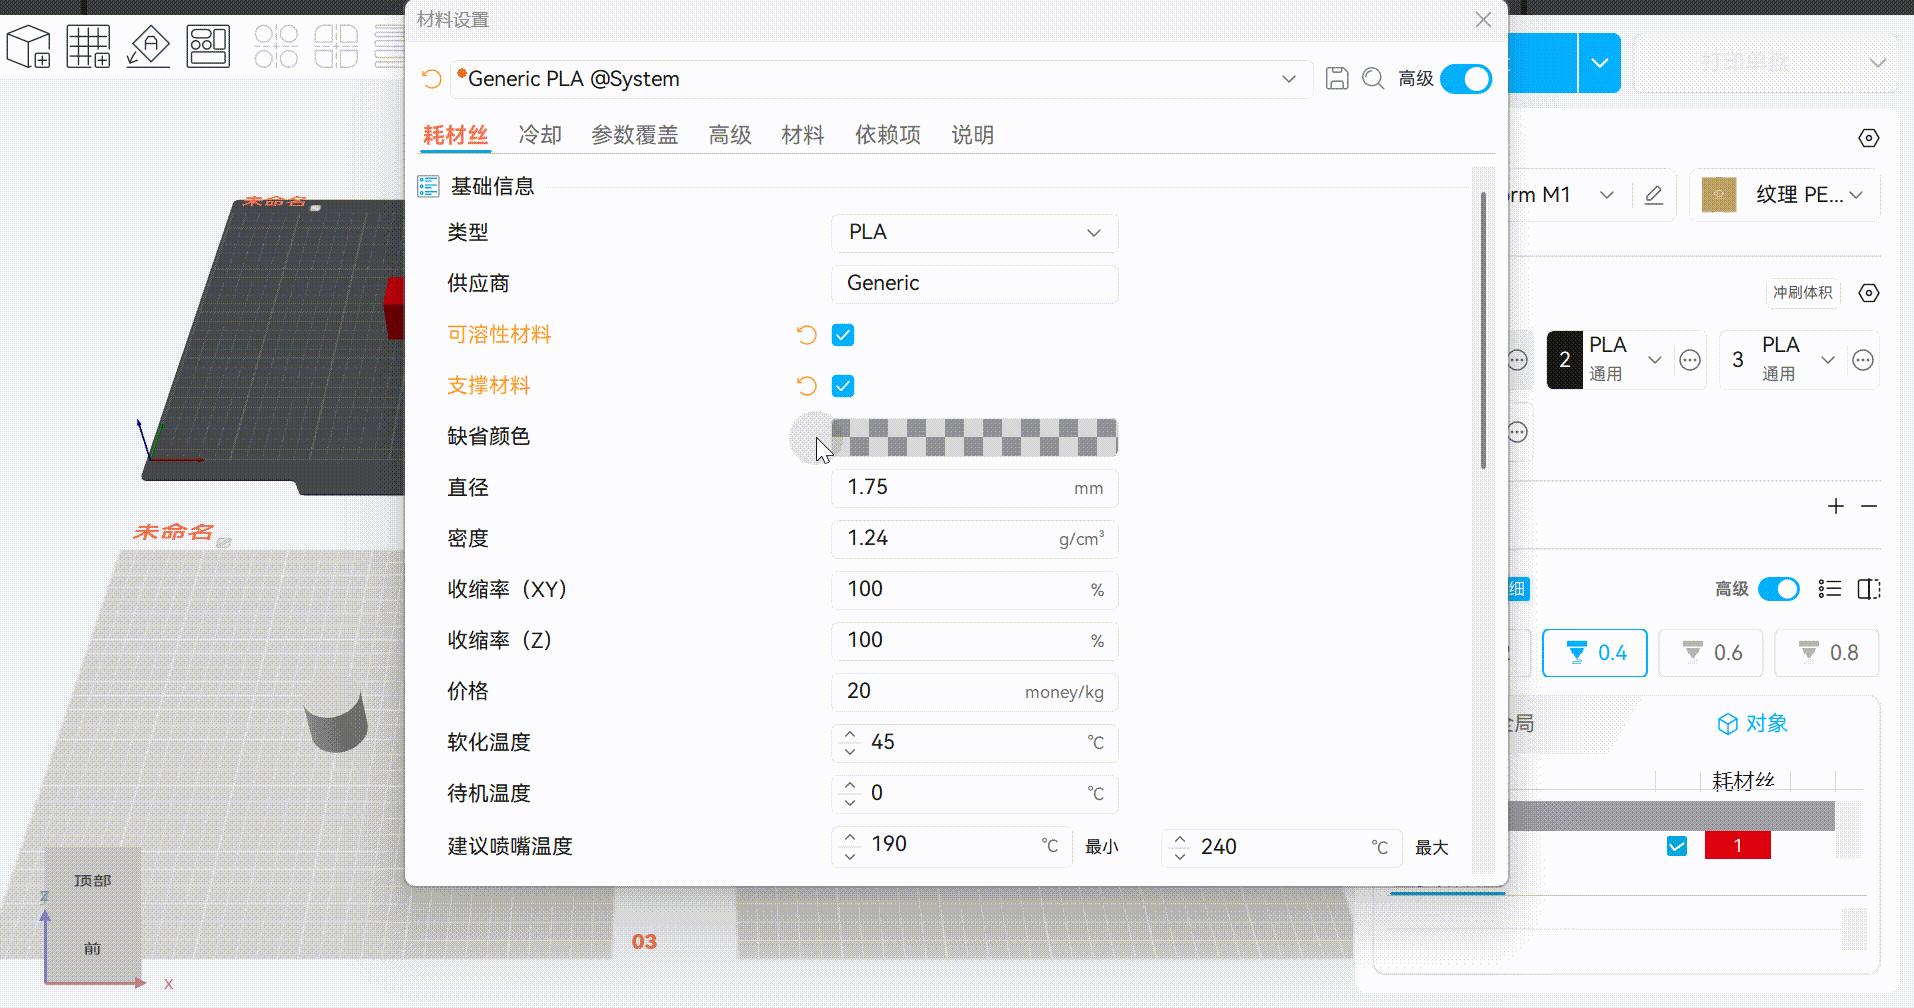Open more options for filament 2
The height and width of the screenshot is (1008, 1914).
click(x=1690, y=360)
